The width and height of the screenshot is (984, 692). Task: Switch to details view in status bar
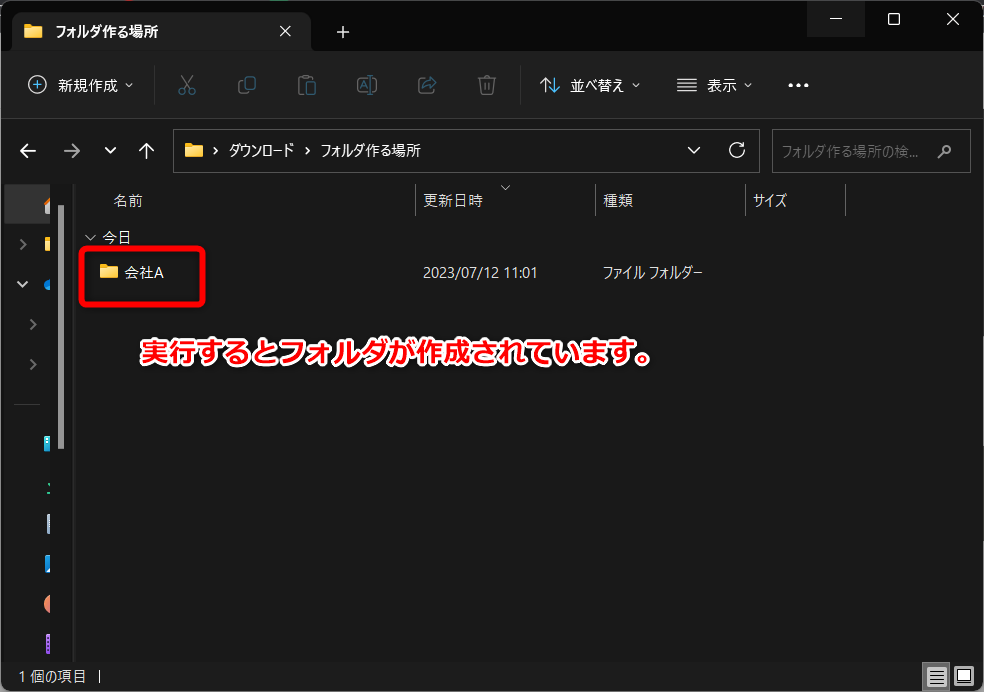click(x=936, y=676)
